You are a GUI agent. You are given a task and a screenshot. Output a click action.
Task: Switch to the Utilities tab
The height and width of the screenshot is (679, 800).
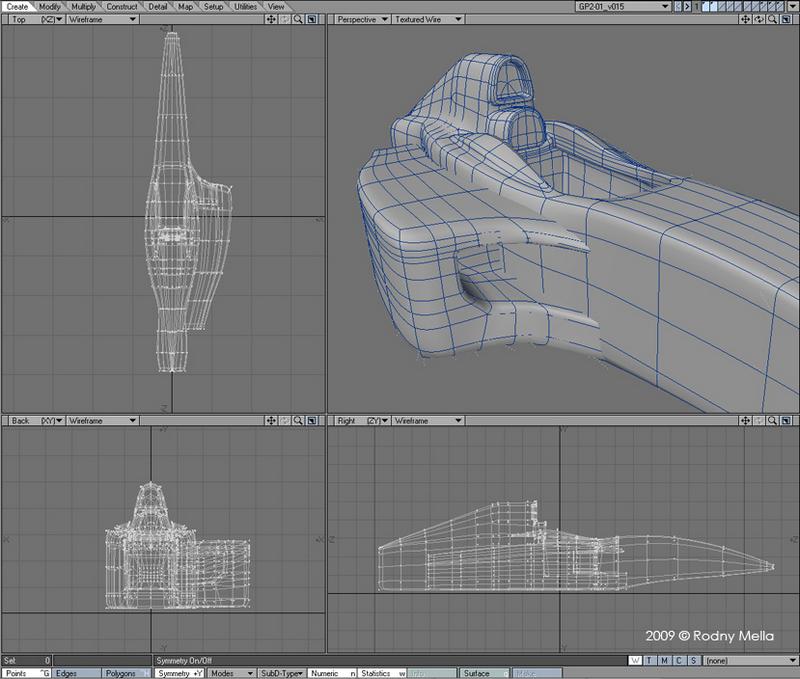coord(245,6)
